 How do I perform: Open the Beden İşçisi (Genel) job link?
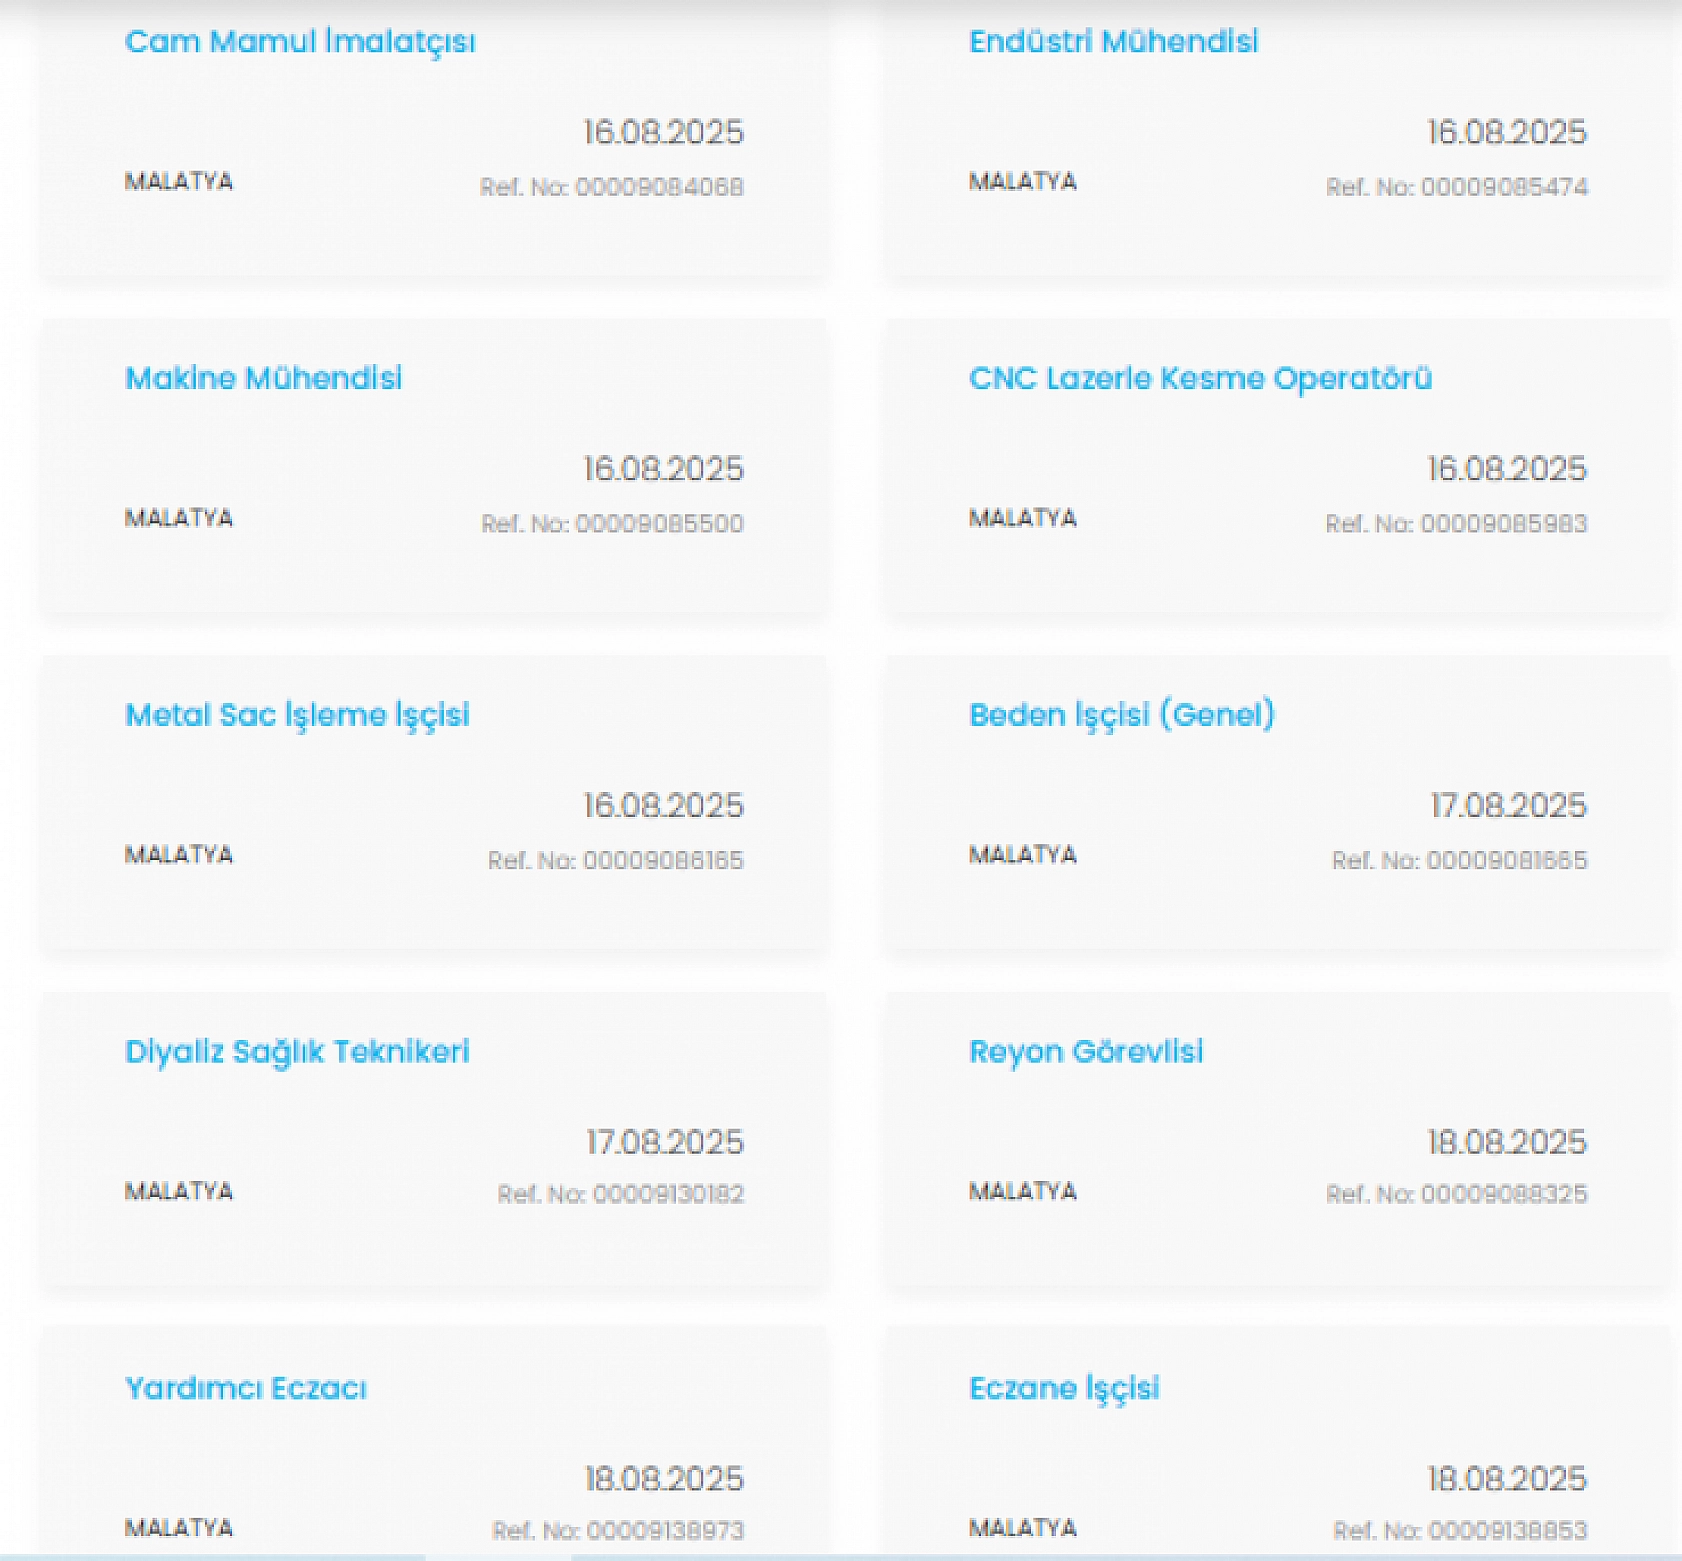click(x=1122, y=715)
